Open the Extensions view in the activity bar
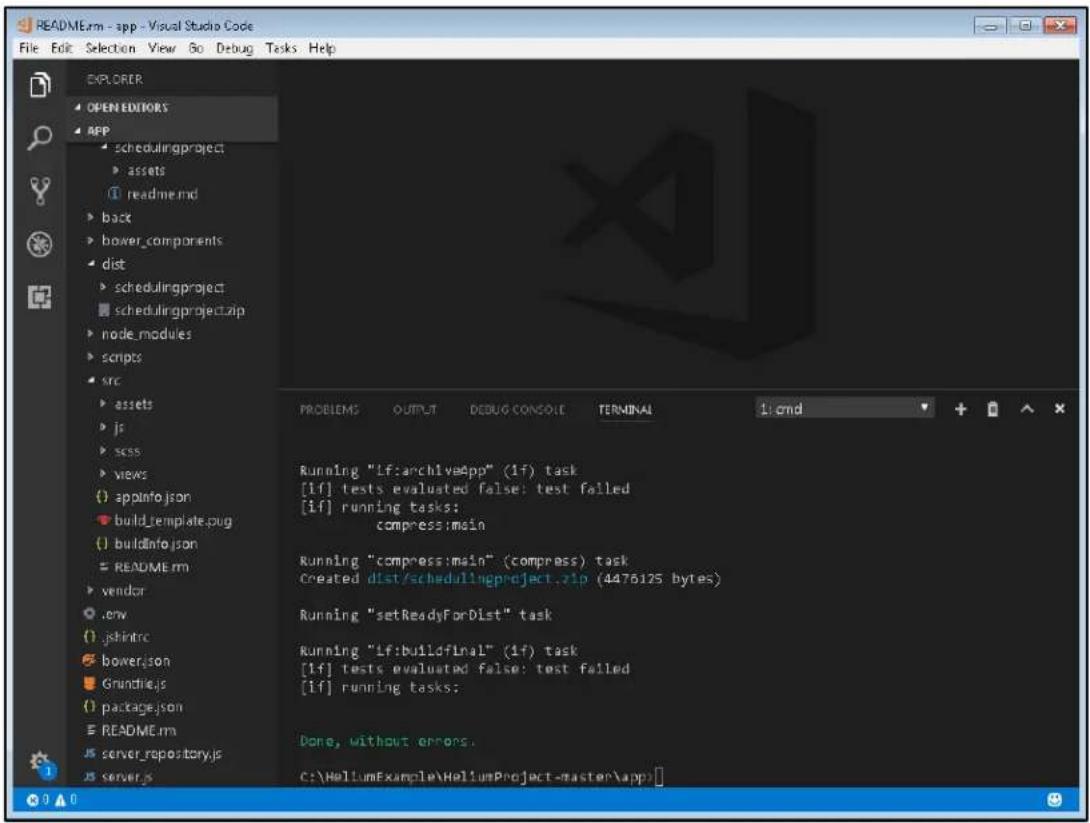The image size is (1090, 823). click(x=40, y=298)
